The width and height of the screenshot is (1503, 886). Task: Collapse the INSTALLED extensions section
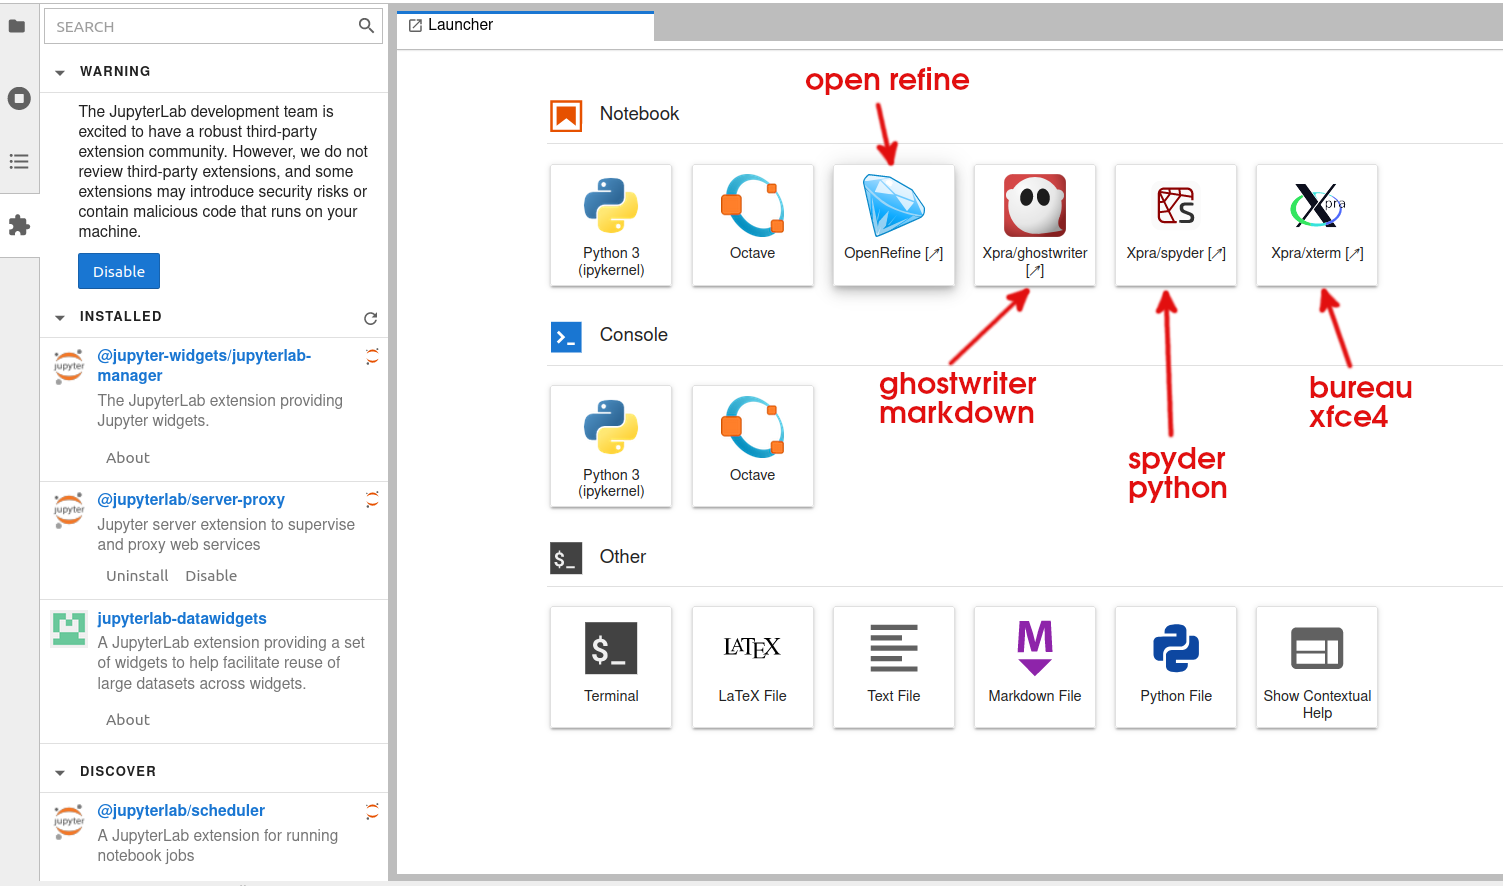coord(60,317)
